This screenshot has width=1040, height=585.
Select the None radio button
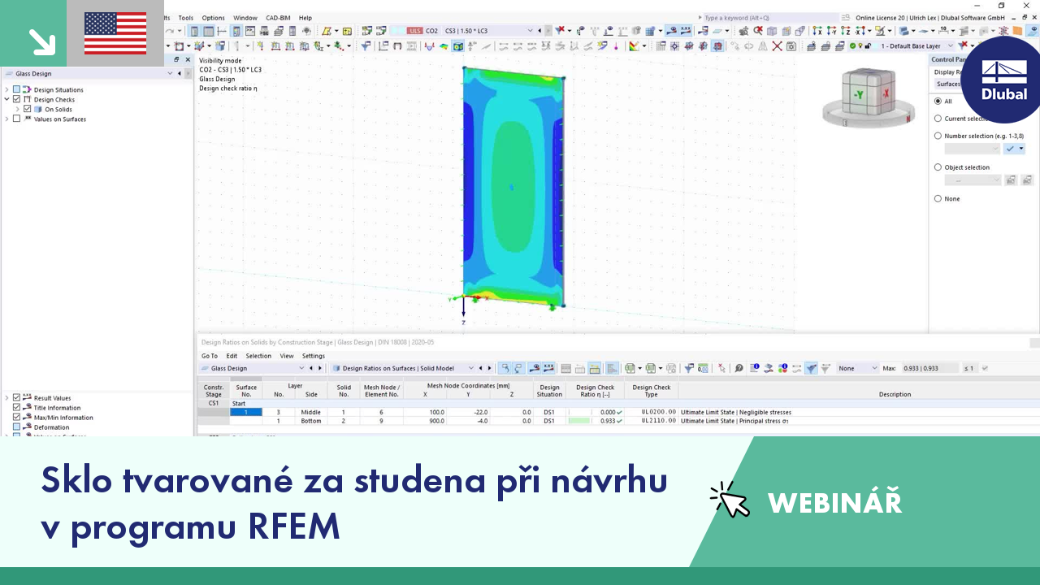[x=938, y=198]
